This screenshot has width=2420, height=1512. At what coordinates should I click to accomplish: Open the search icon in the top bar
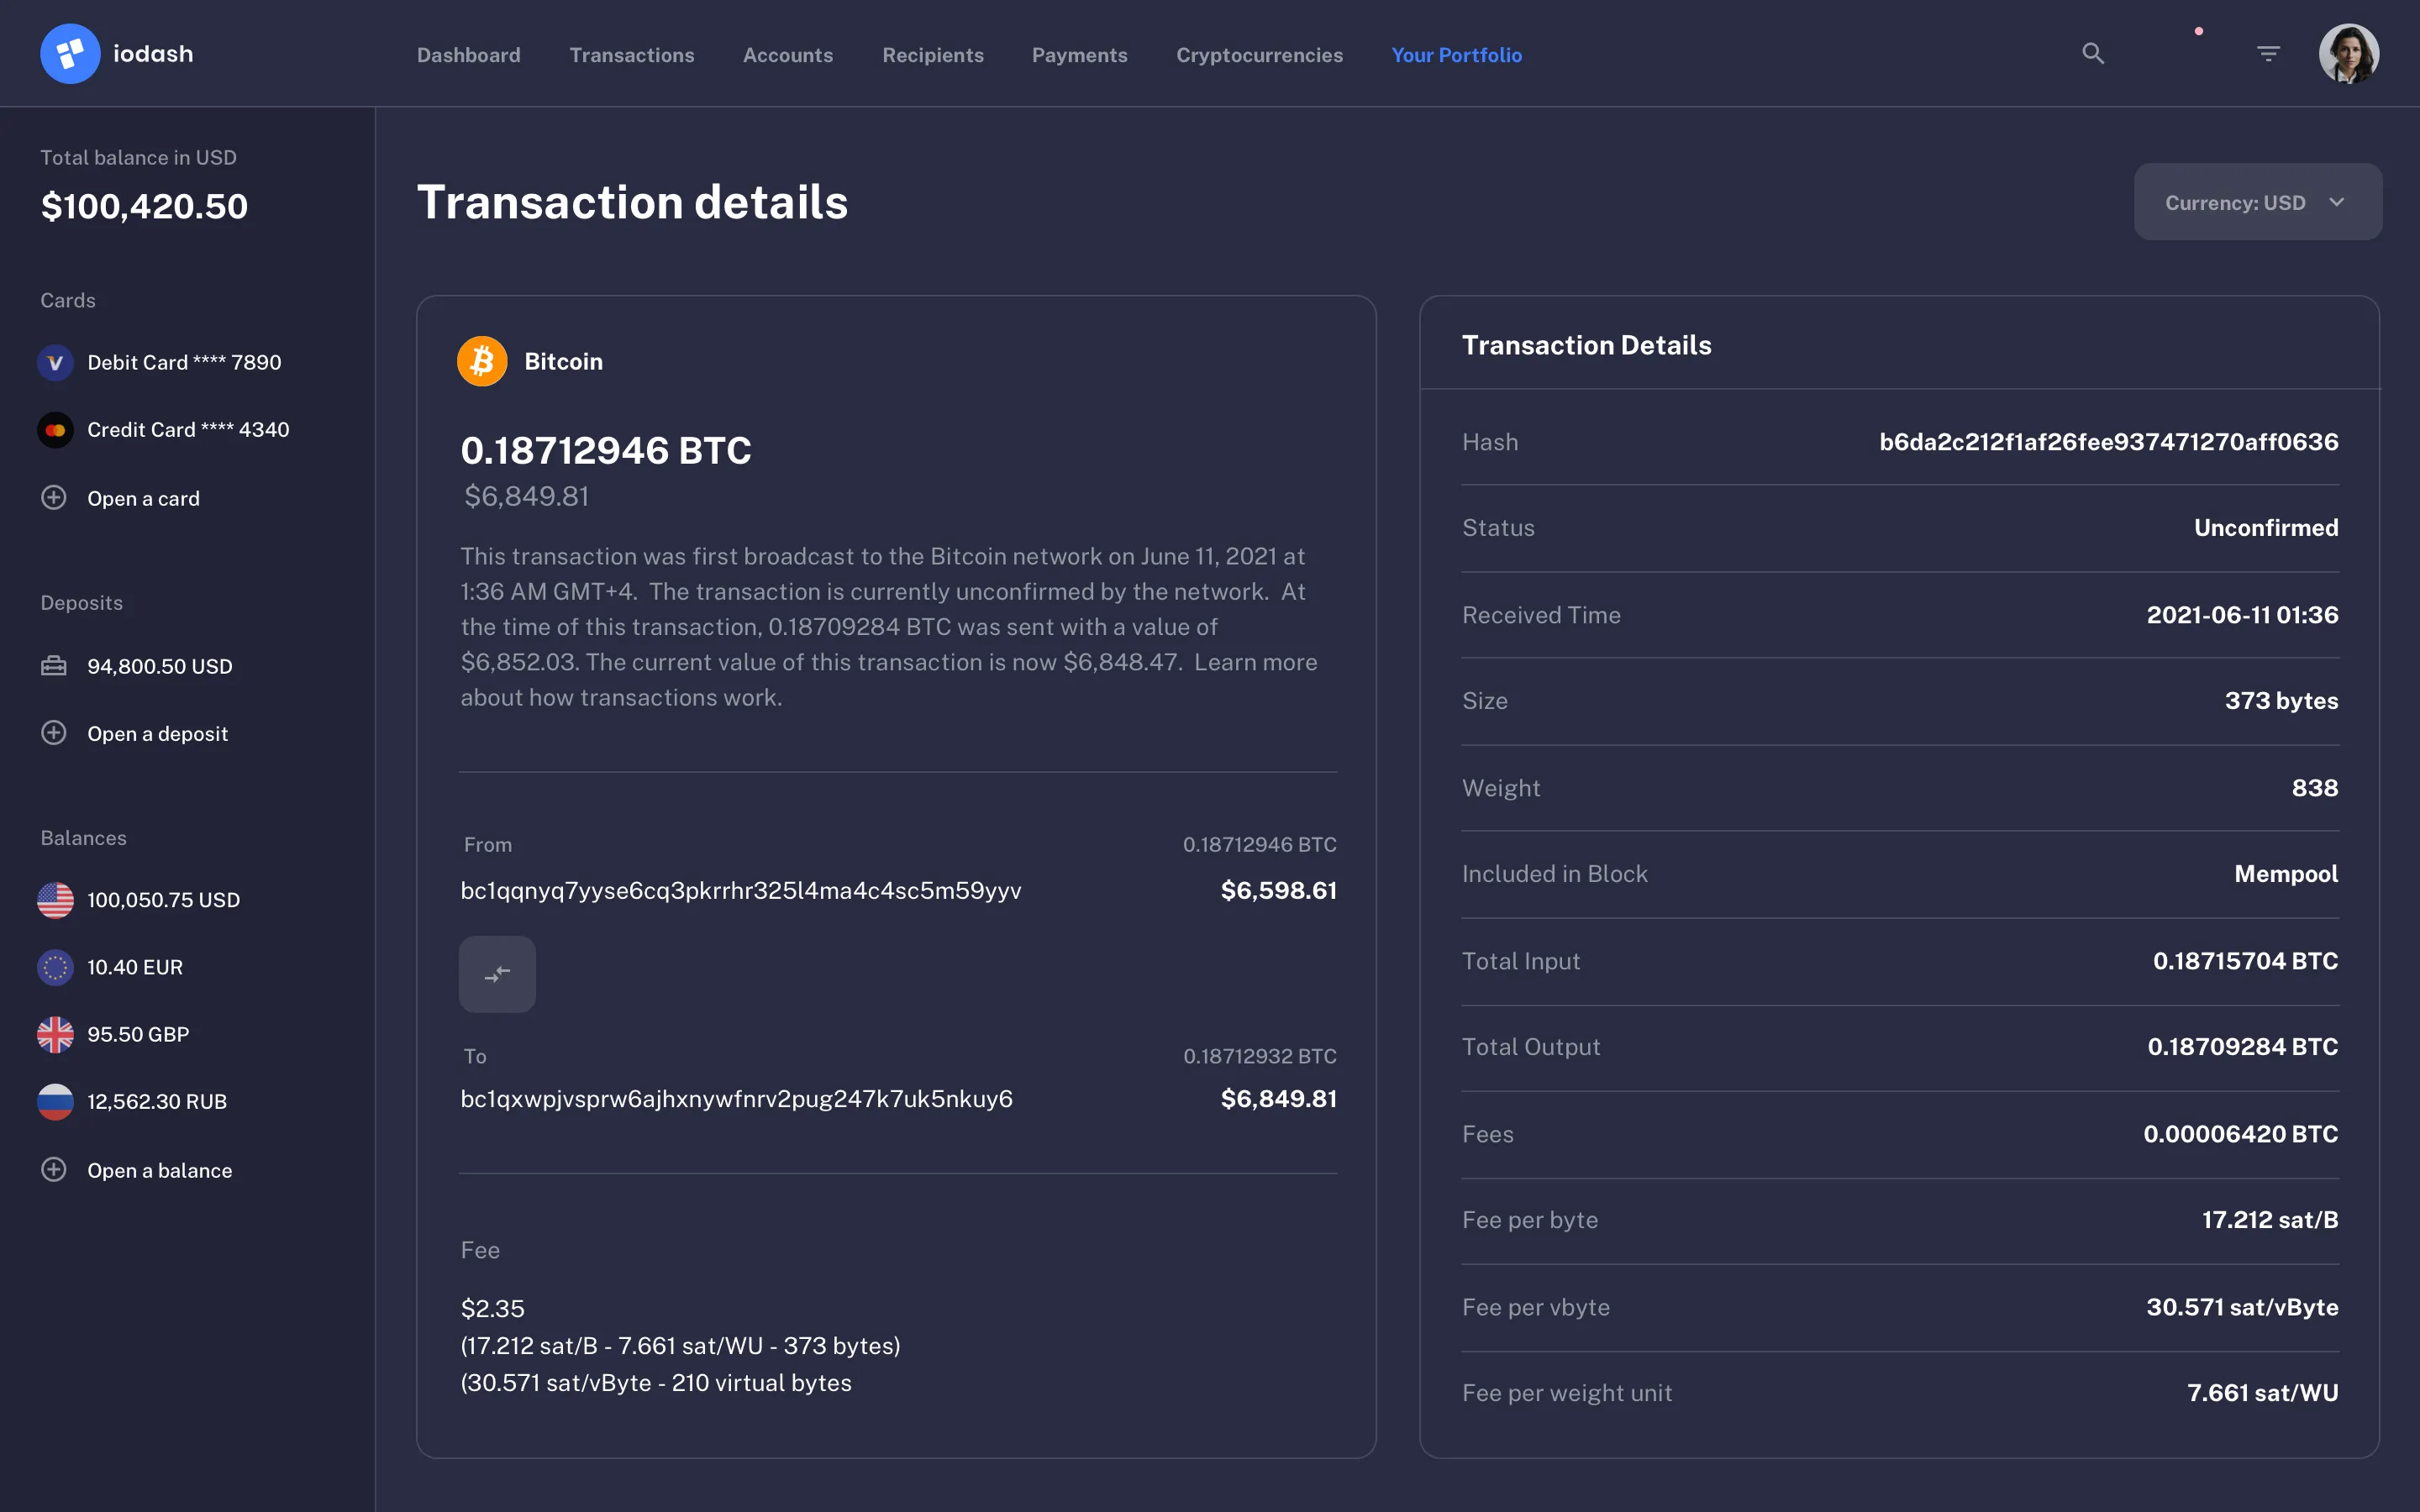pyautogui.click(x=2093, y=53)
